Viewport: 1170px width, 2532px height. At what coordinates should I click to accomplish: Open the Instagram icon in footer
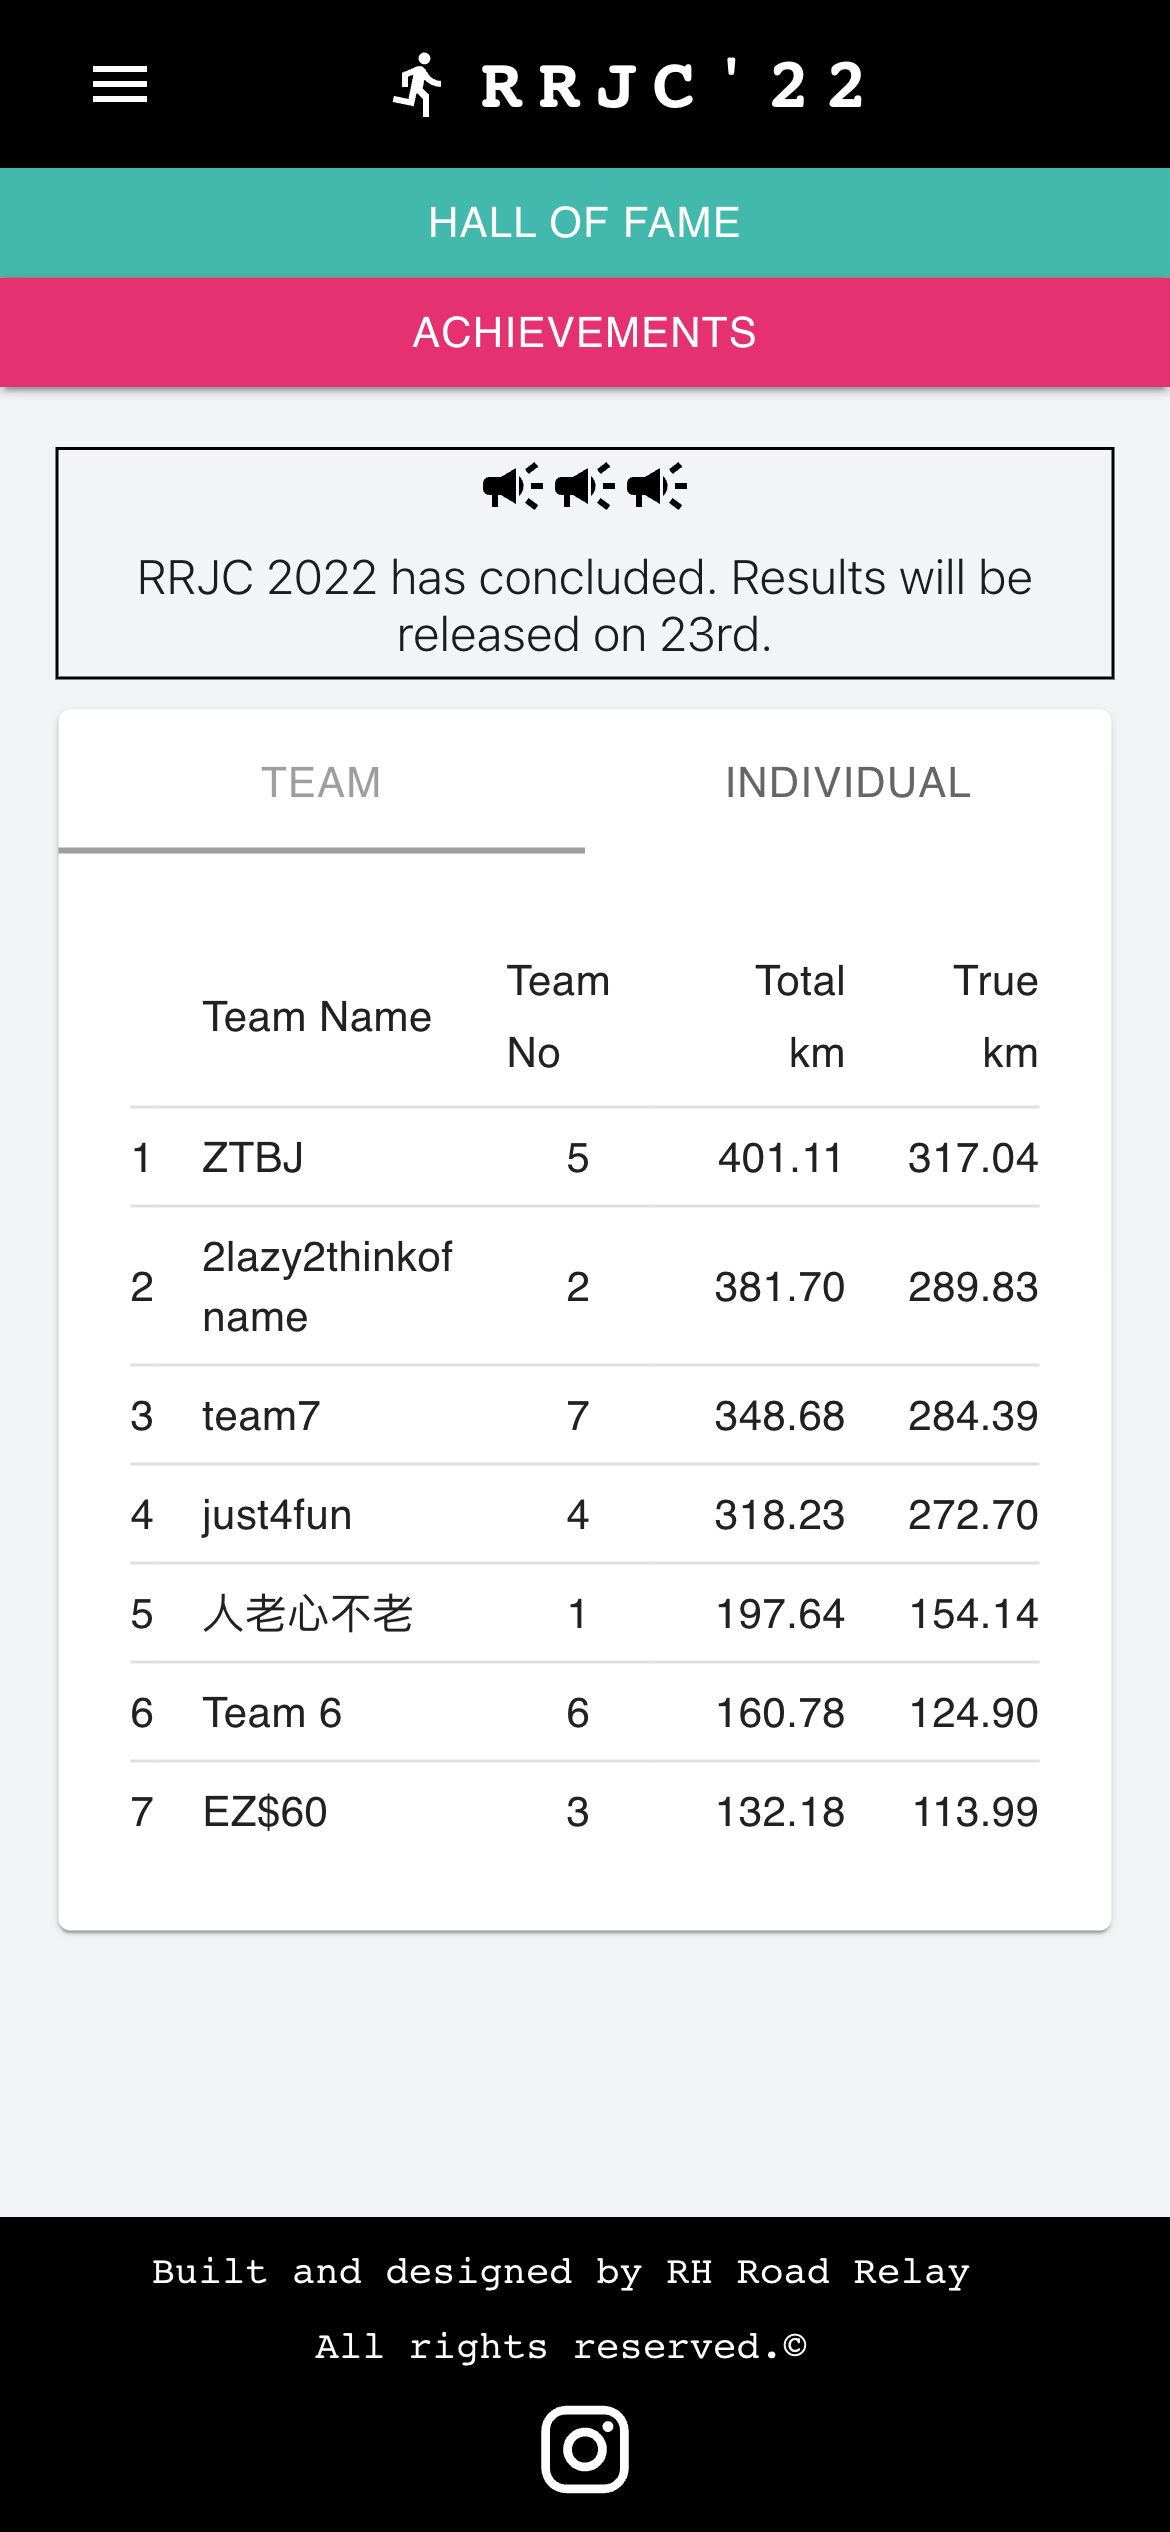pos(585,2449)
